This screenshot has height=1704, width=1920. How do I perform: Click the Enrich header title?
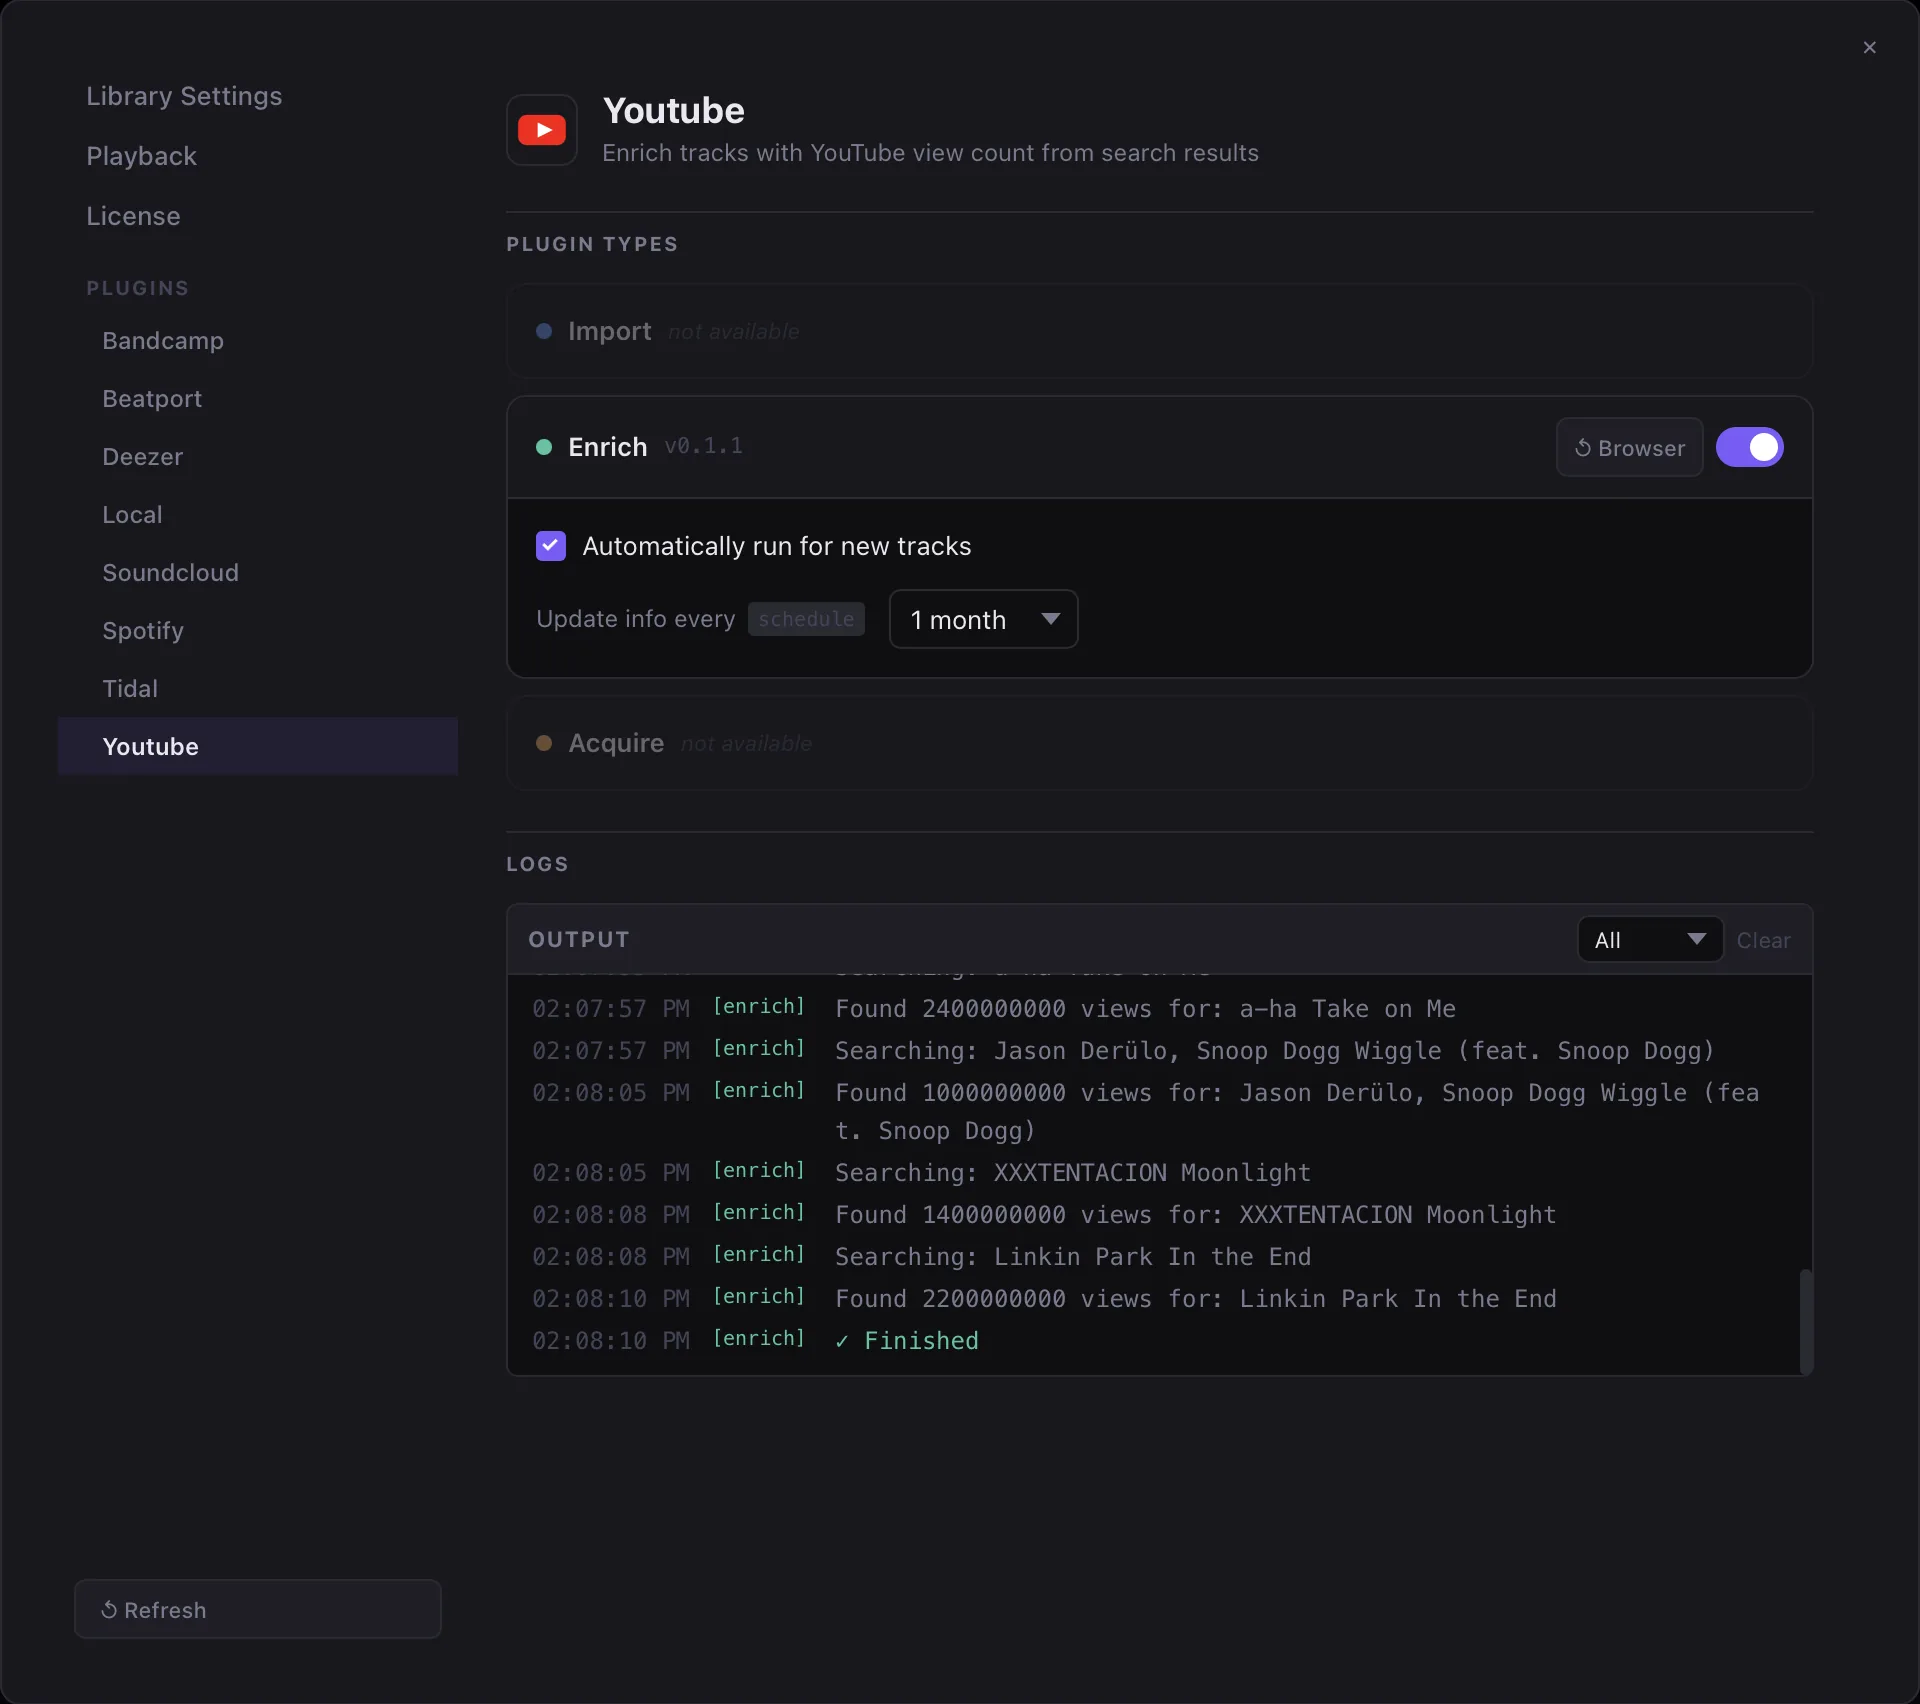[x=607, y=447]
